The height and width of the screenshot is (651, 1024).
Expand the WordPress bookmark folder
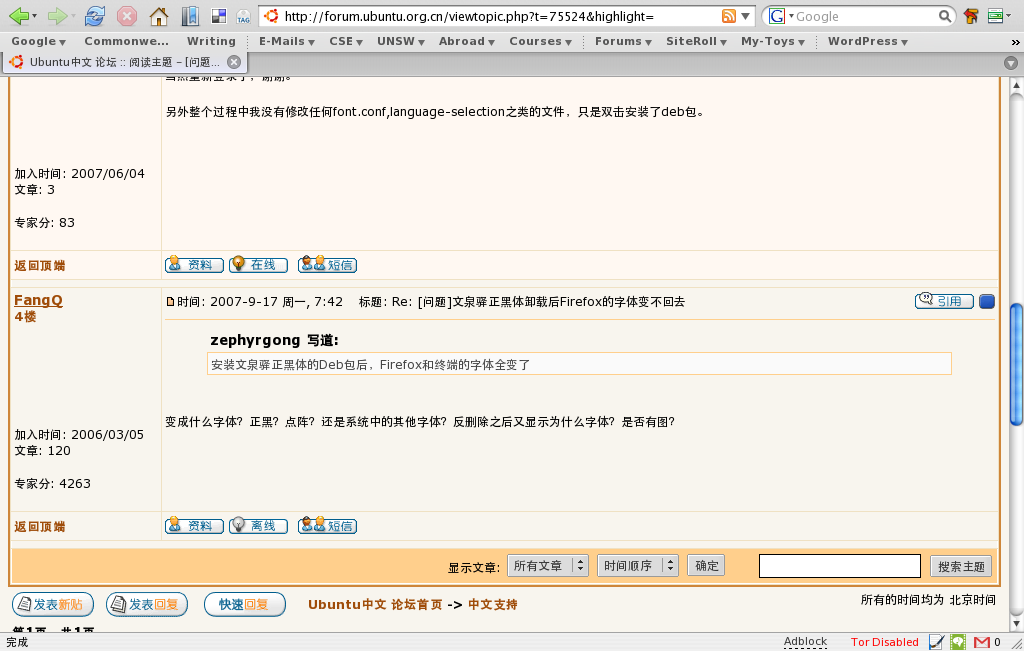[868, 41]
